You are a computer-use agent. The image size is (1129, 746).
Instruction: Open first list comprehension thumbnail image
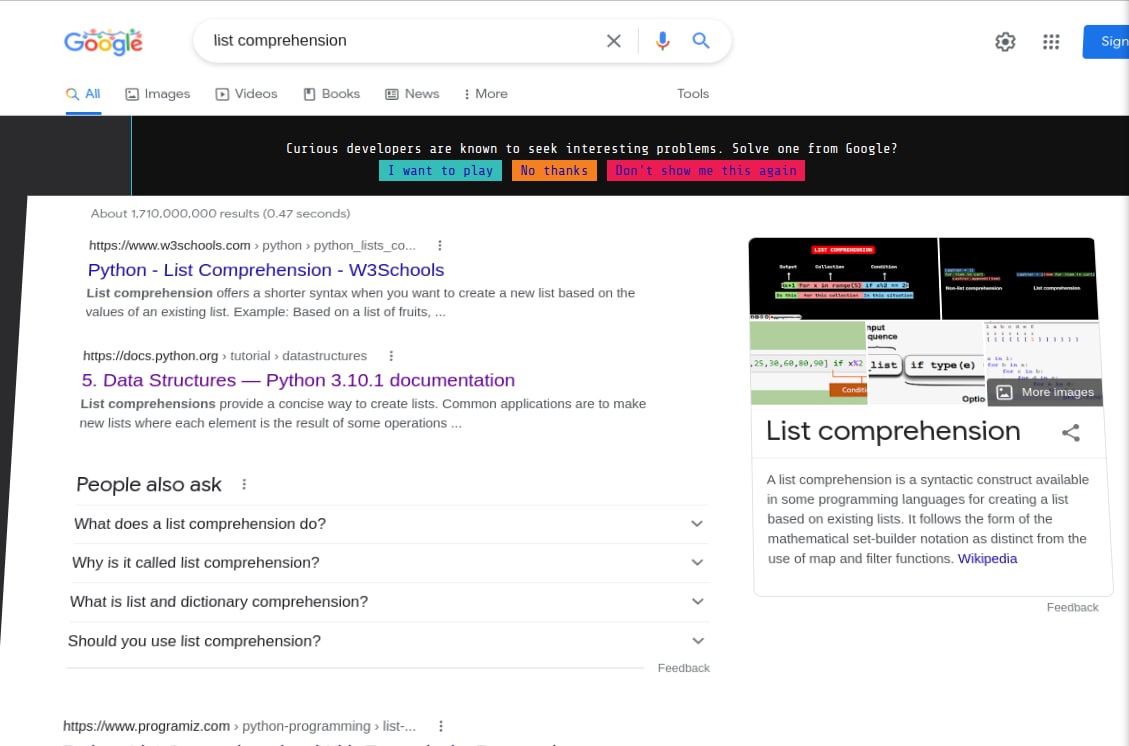click(x=844, y=279)
